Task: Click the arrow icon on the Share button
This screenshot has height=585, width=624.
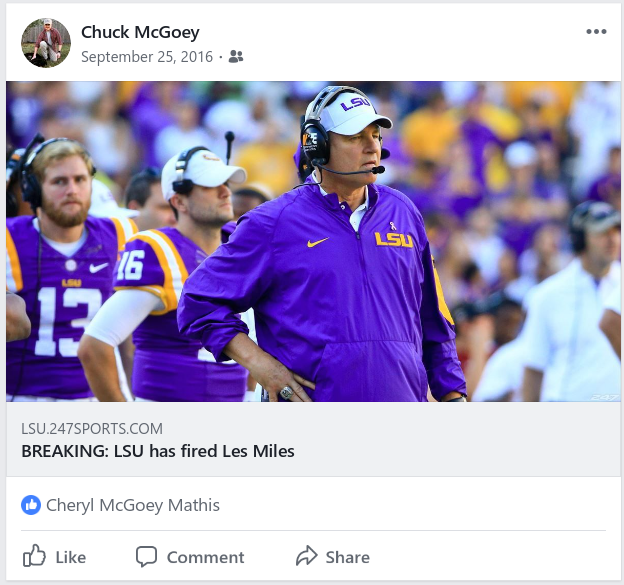Action: (306, 556)
